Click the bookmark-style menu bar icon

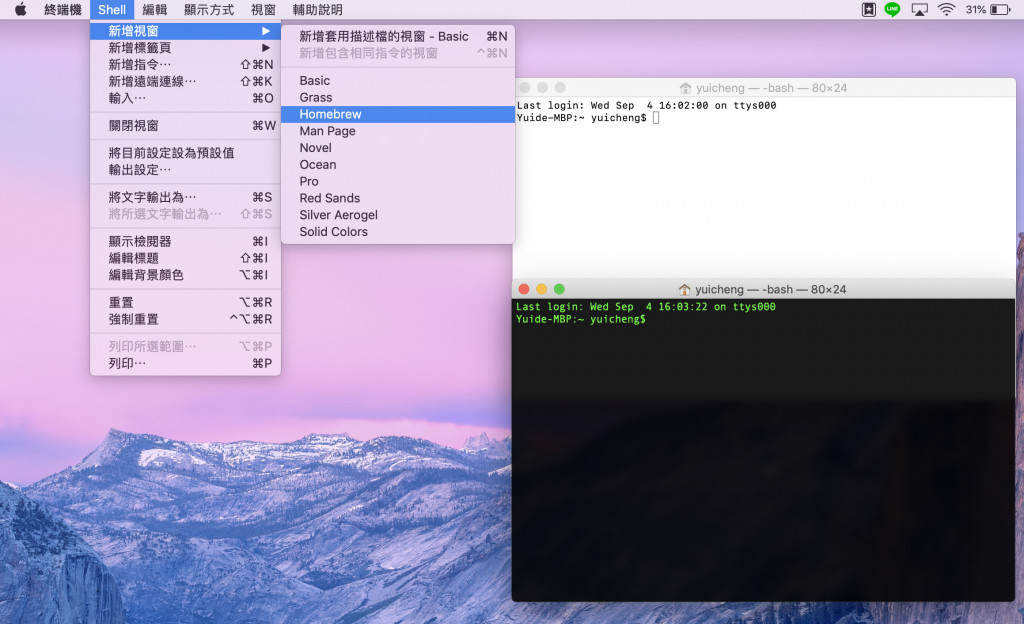[x=869, y=9]
